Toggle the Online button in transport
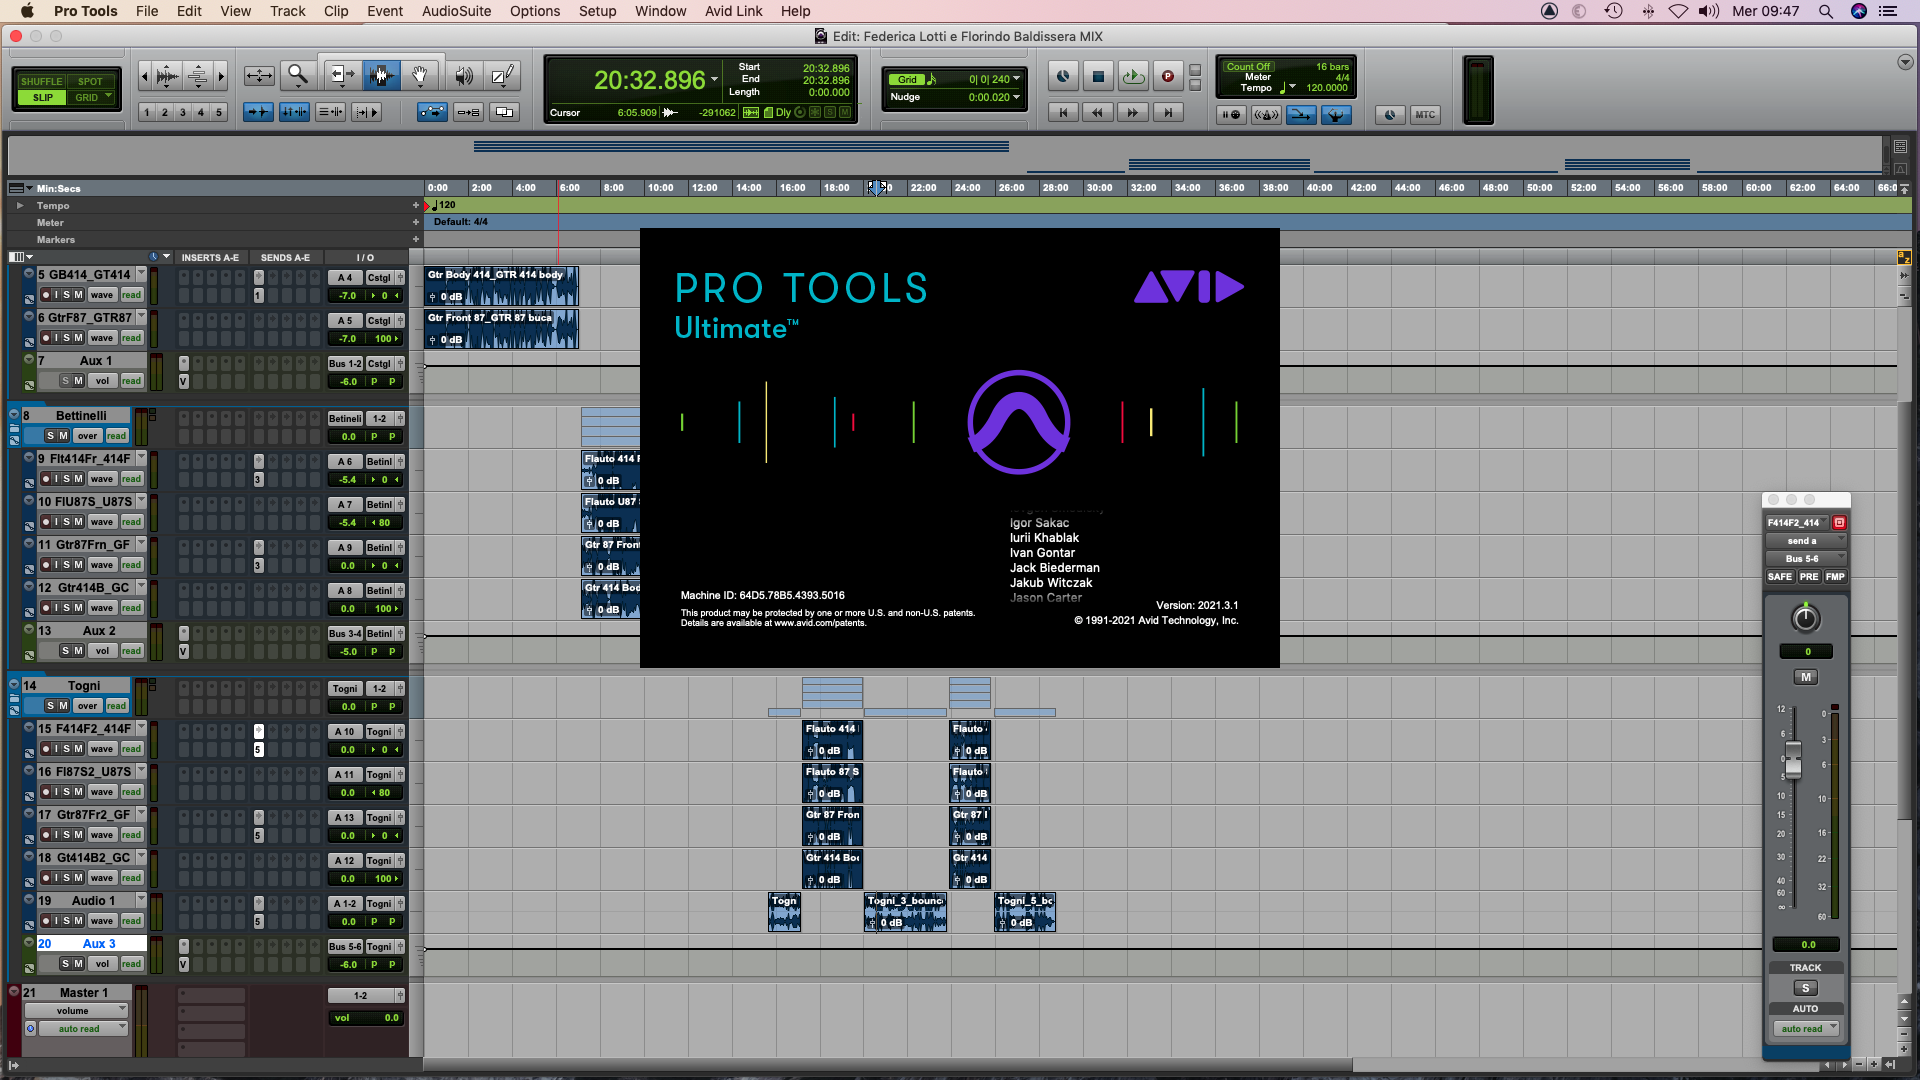Screen dimensions: 1920x1080 1063,76
